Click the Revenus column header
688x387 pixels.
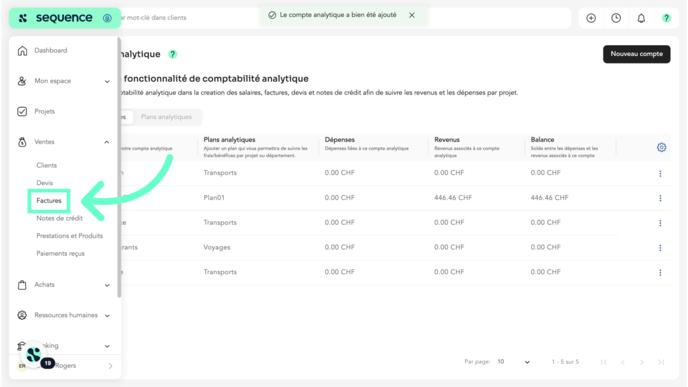point(447,140)
